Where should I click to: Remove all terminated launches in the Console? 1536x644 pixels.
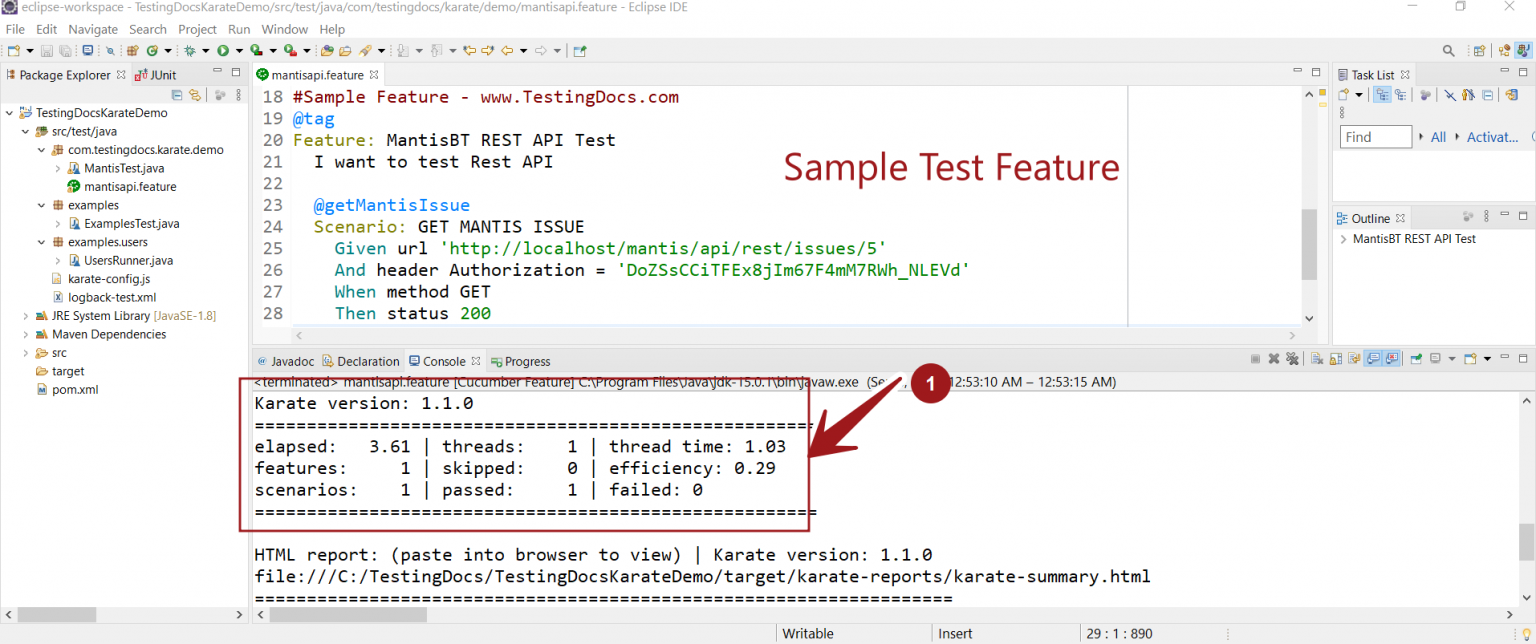click(1293, 358)
